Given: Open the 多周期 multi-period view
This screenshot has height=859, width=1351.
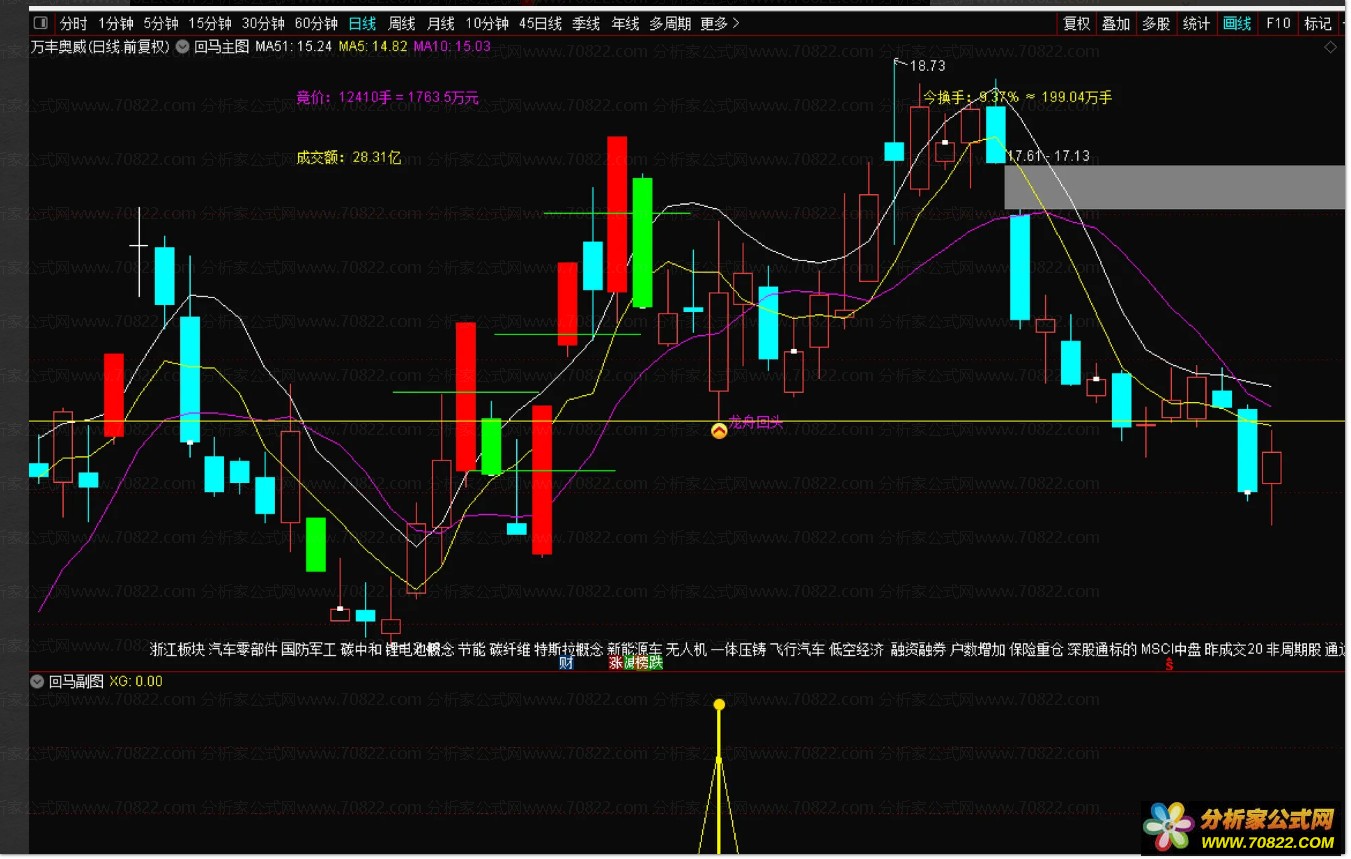Looking at the screenshot, I should coord(670,23).
